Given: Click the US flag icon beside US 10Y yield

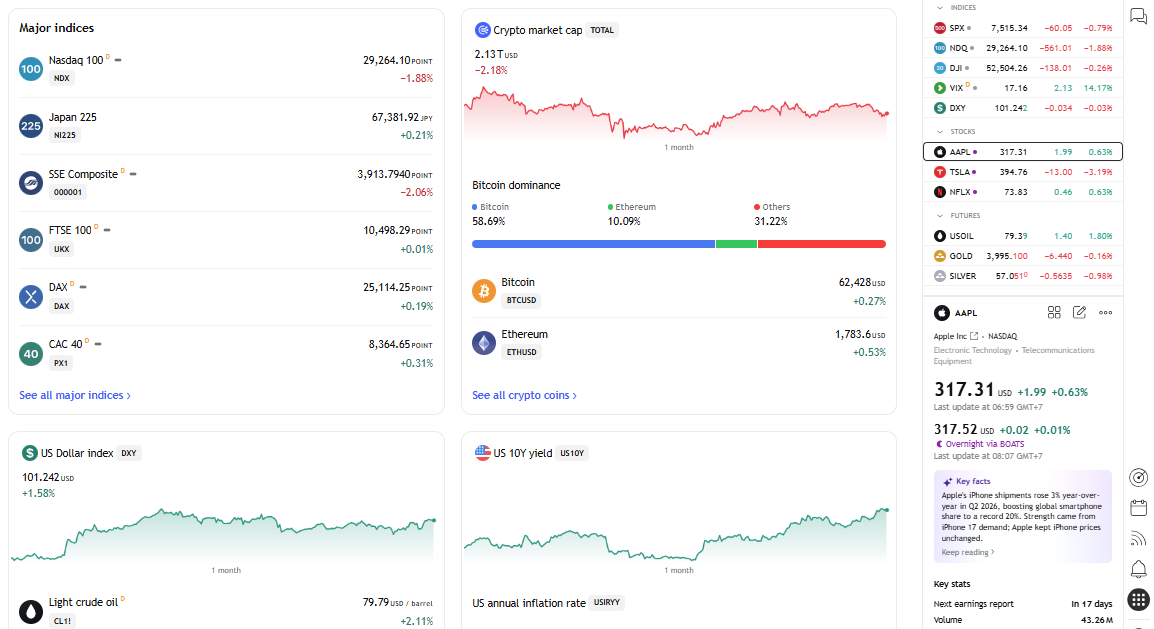Looking at the screenshot, I should pyautogui.click(x=483, y=453).
